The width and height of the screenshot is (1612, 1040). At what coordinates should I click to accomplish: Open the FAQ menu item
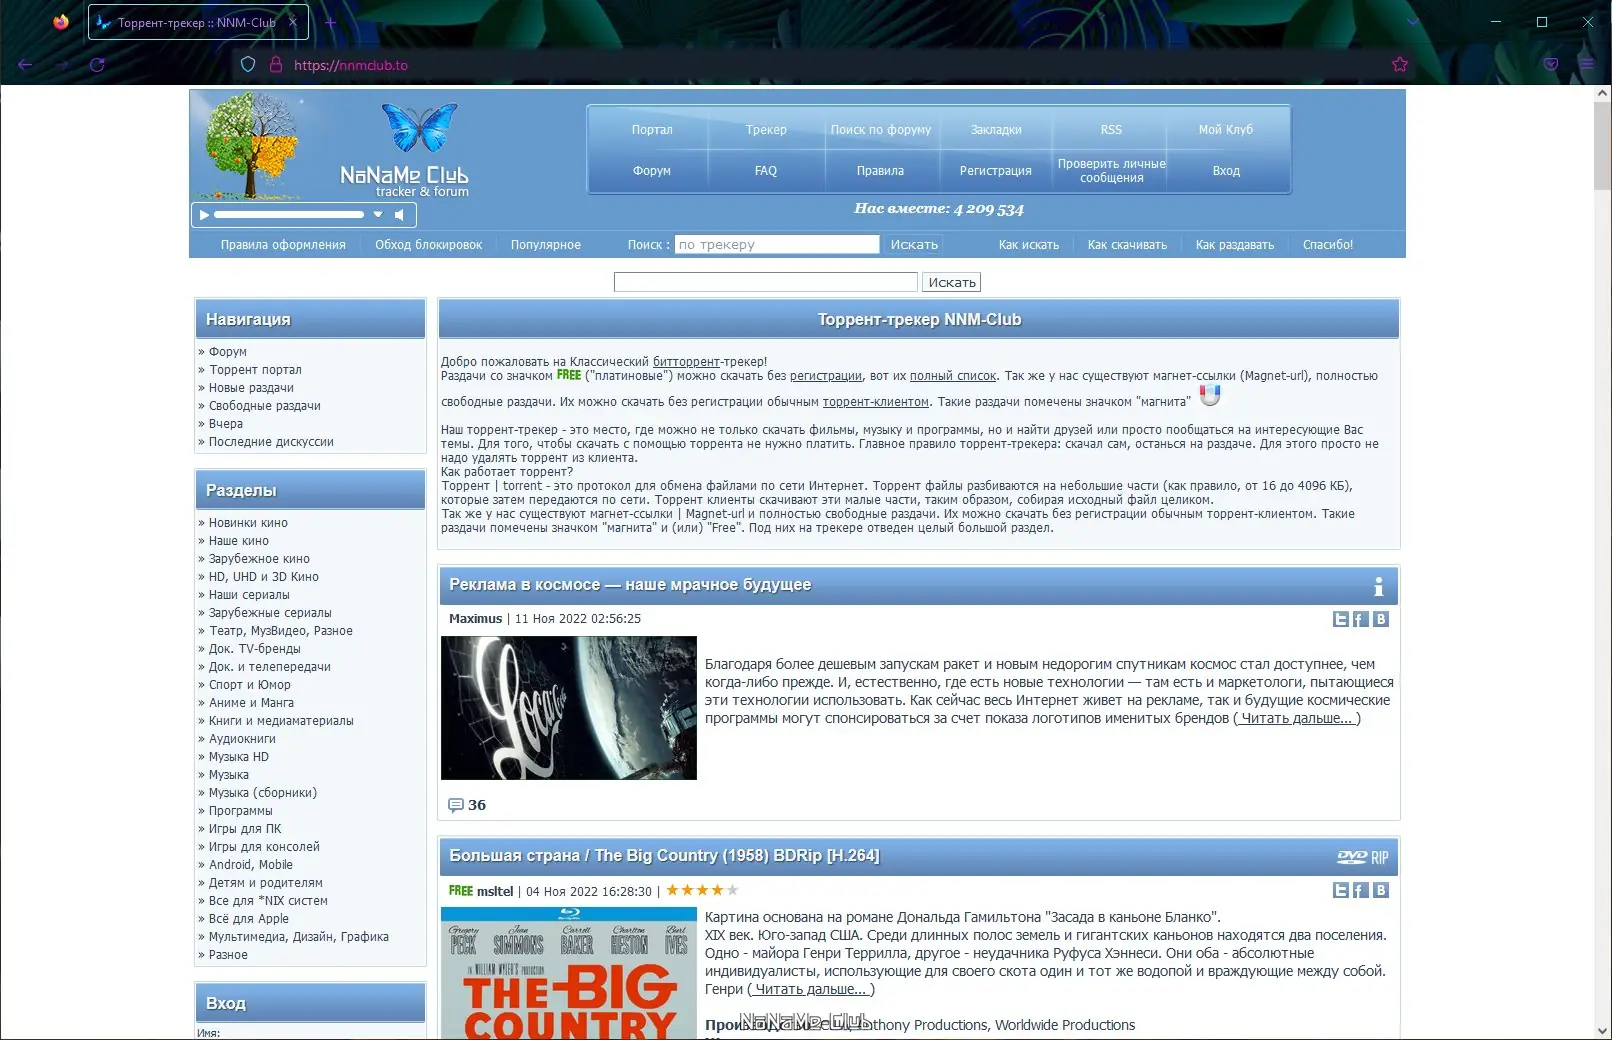coord(766,171)
